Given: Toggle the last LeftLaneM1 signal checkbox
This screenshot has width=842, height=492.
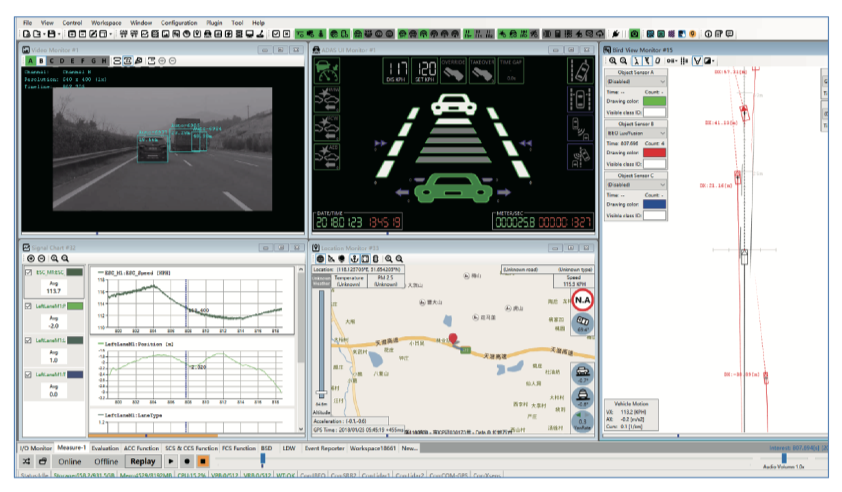Looking at the screenshot, I should click(x=28, y=374).
